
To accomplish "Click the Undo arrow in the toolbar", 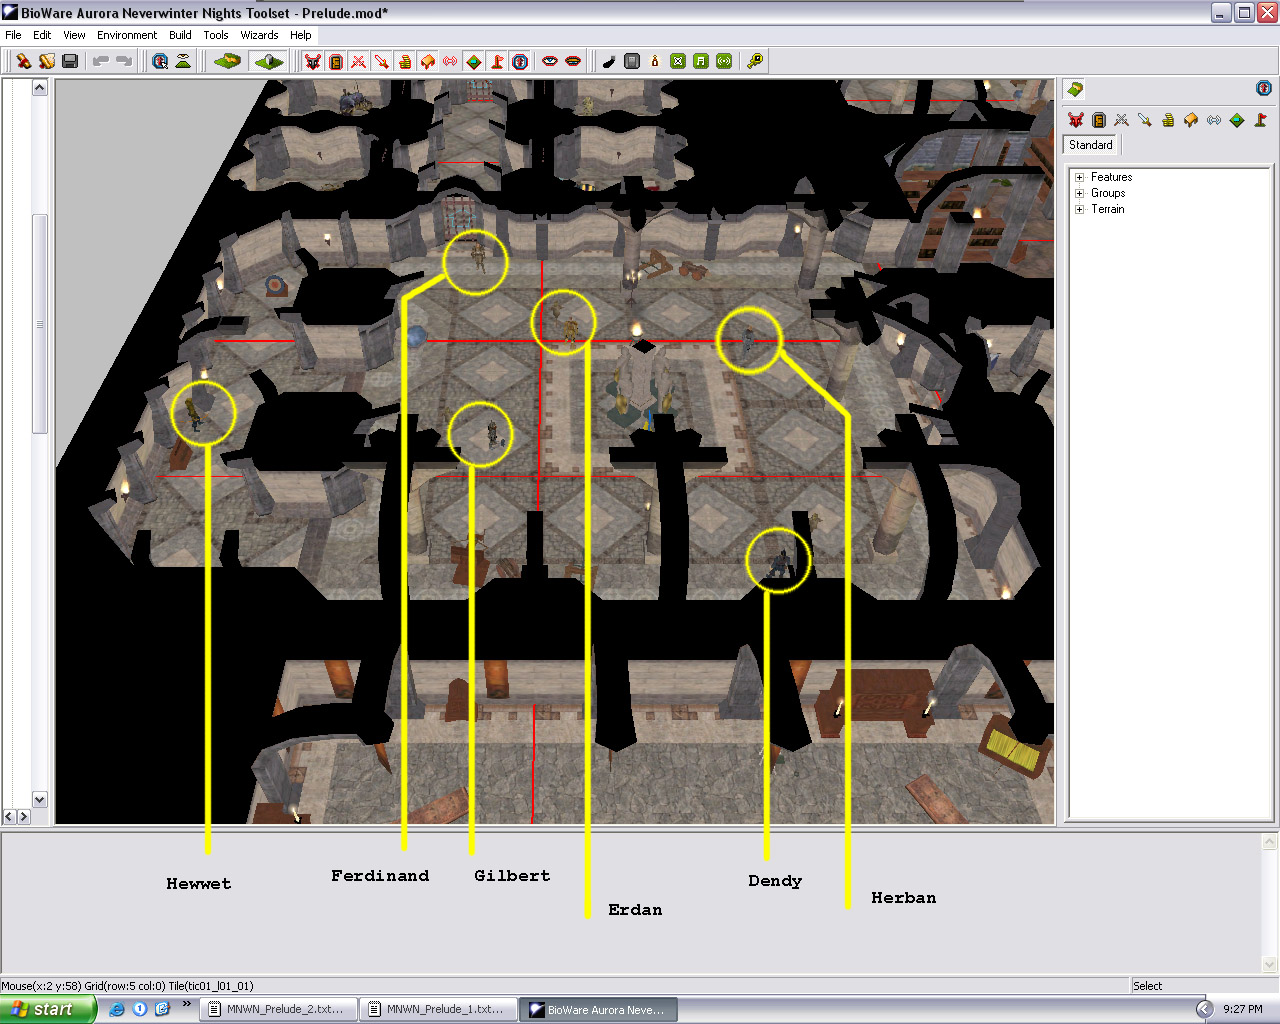I will pyautogui.click(x=100, y=61).
